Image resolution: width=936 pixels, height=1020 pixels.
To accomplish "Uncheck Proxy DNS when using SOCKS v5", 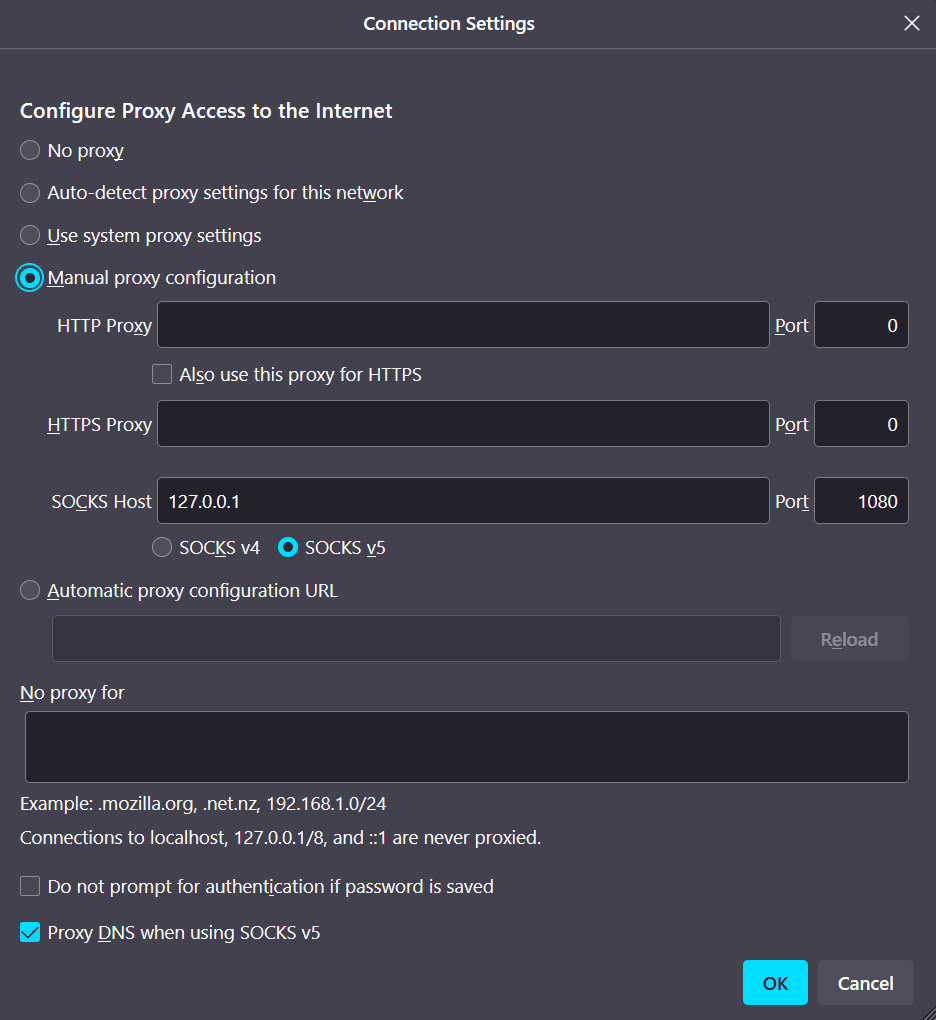I will pos(30,933).
